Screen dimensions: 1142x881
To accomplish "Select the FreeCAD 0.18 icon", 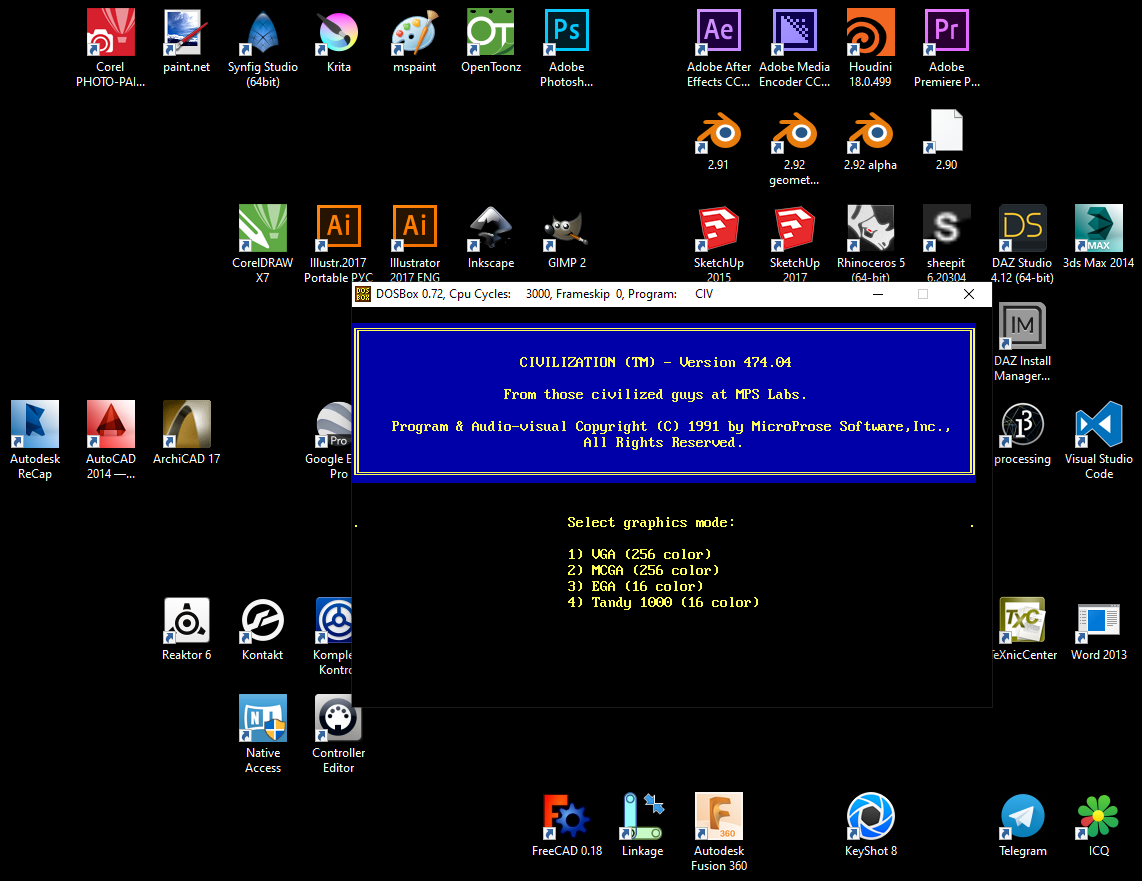I will [x=567, y=816].
